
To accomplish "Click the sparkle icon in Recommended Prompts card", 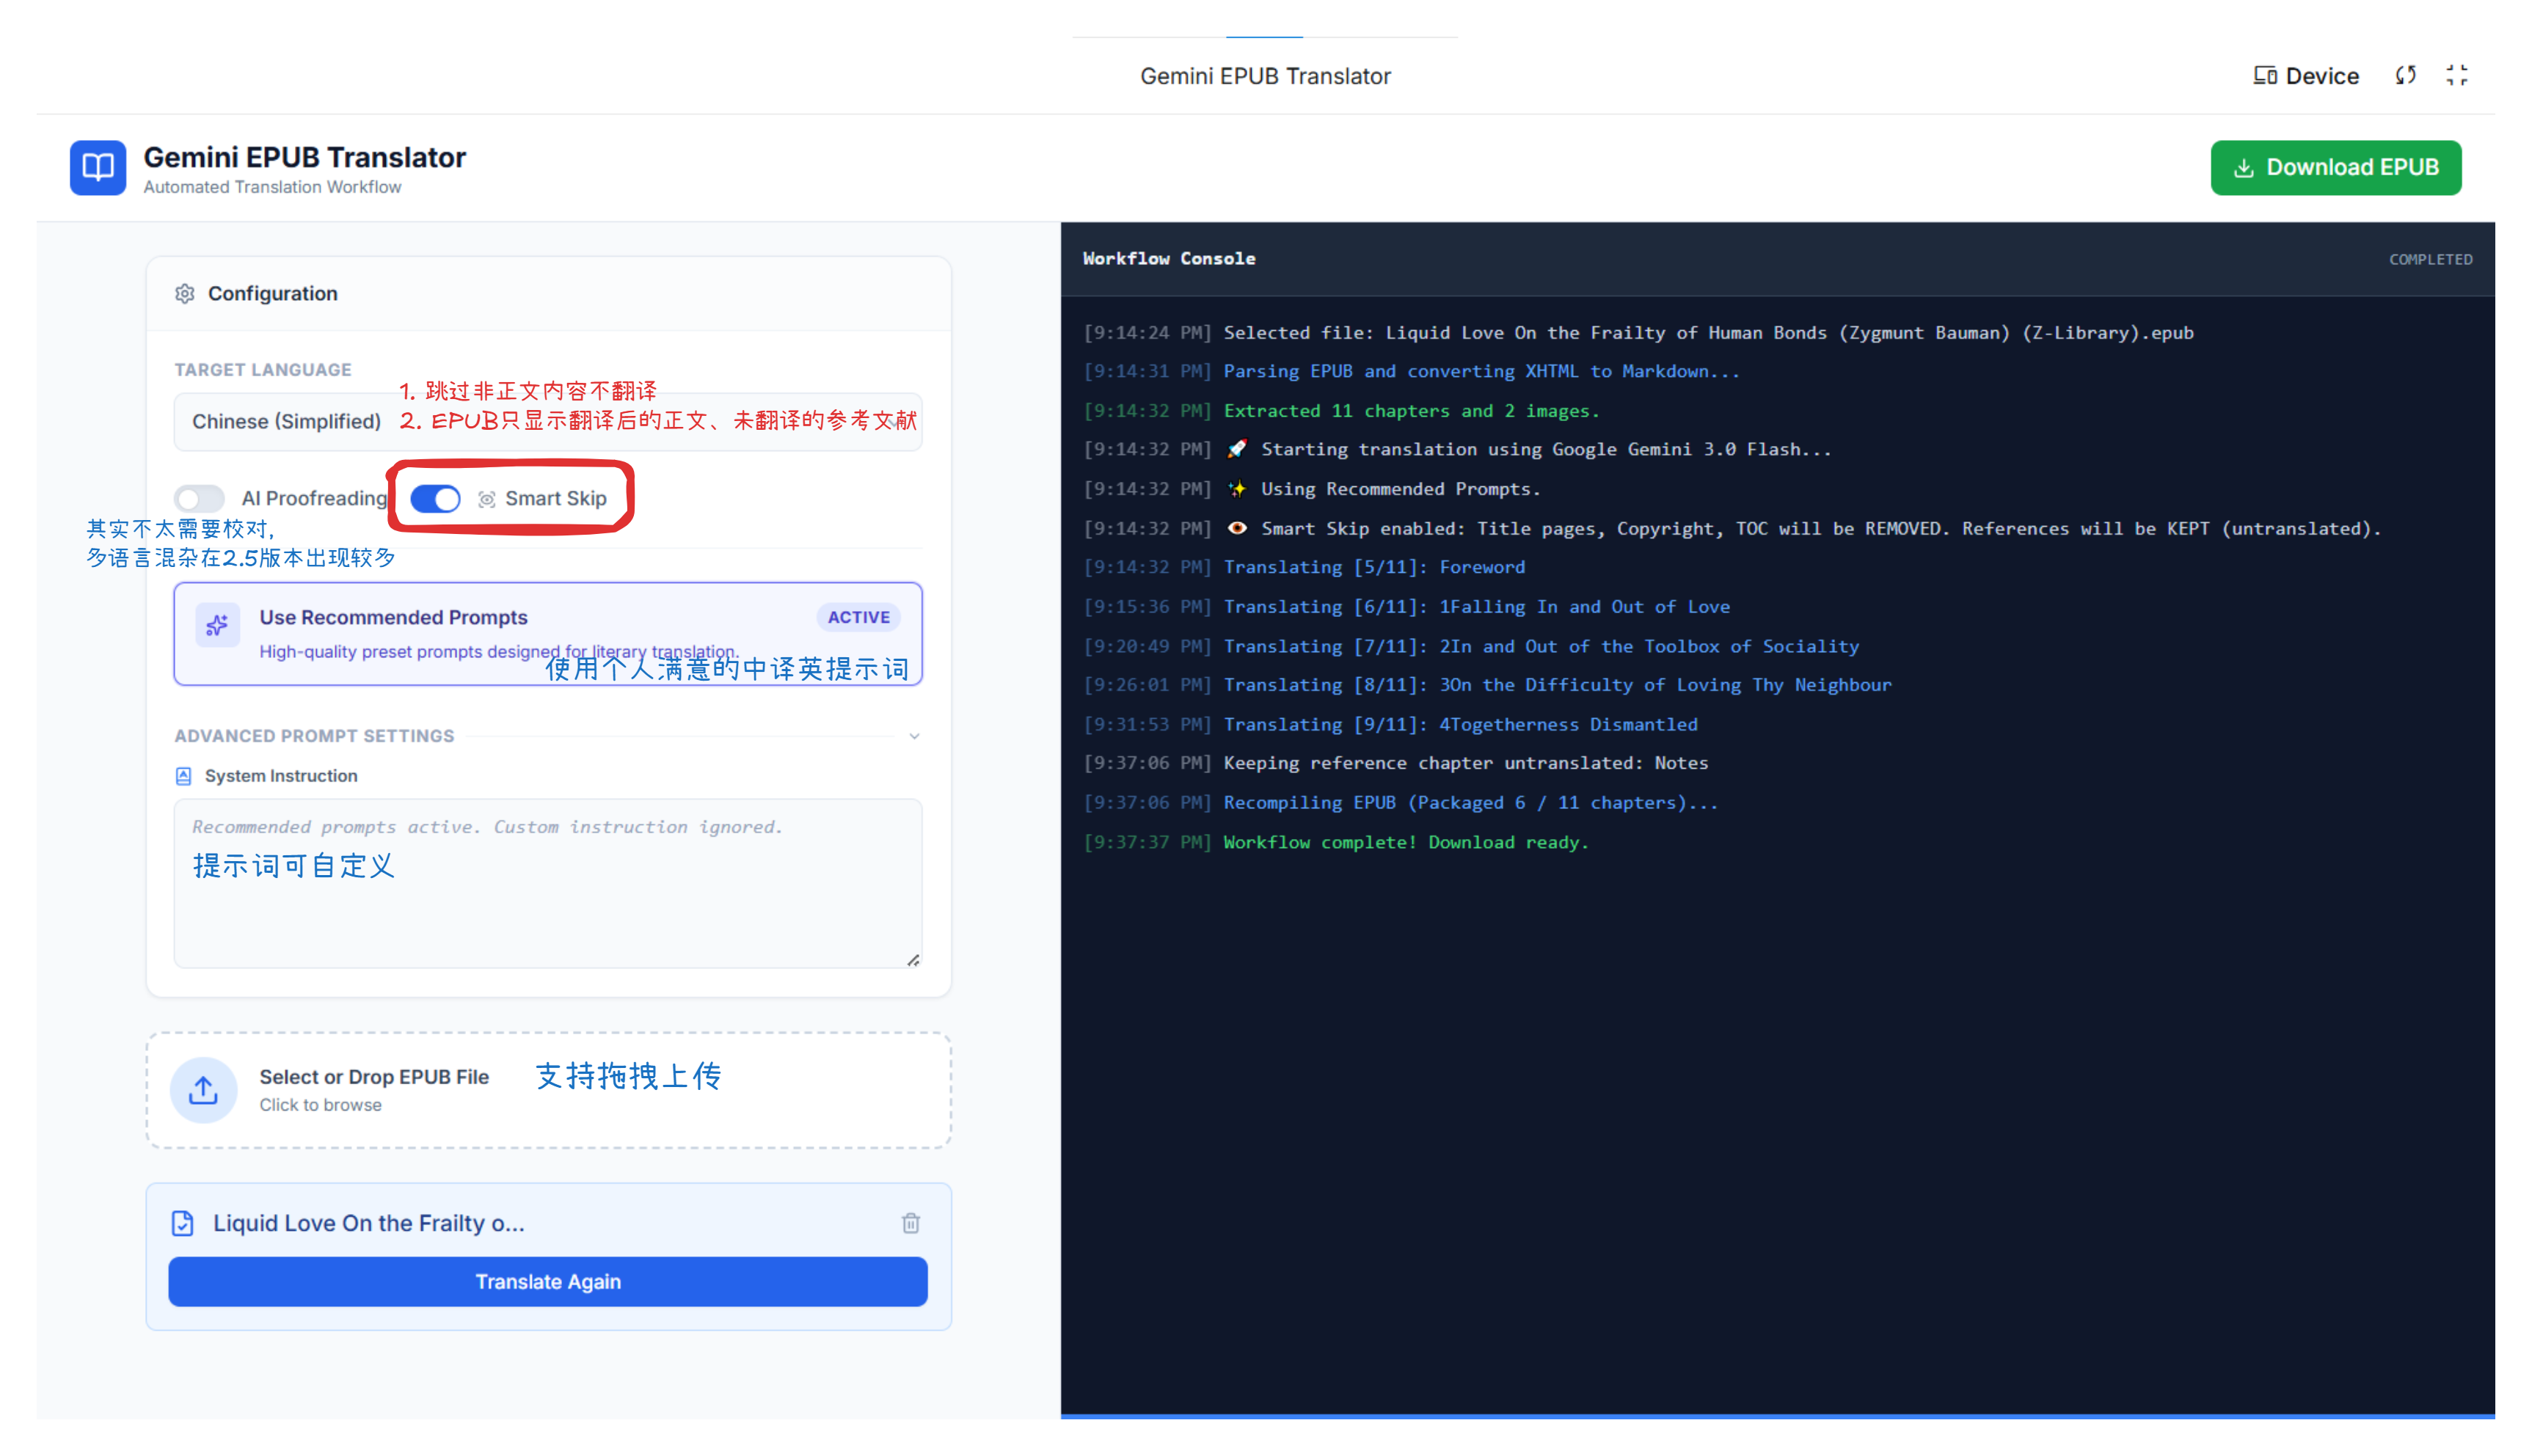I will pyautogui.click(x=217, y=626).
